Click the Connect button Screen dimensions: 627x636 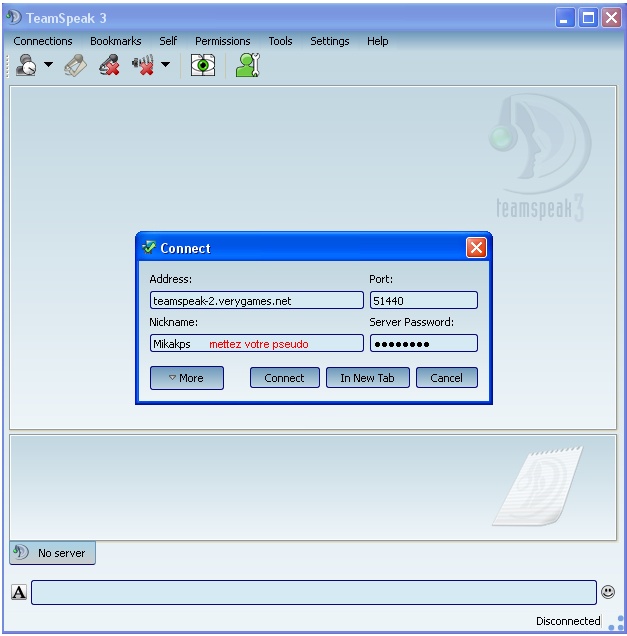coord(285,378)
